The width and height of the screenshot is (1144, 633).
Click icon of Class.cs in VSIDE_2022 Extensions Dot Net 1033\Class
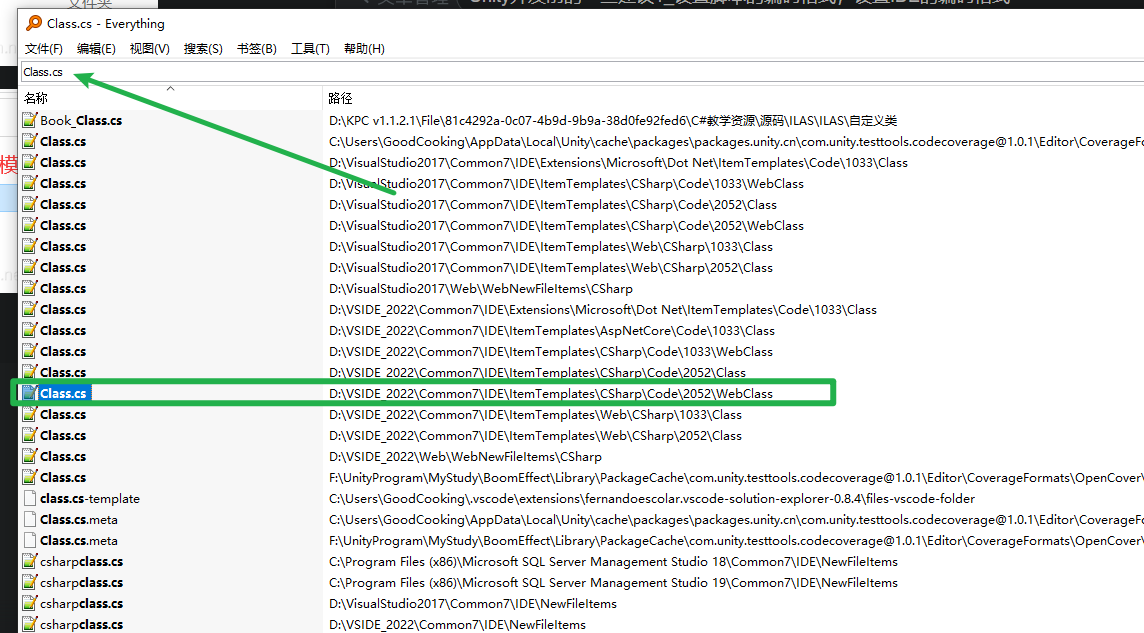[30, 309]
